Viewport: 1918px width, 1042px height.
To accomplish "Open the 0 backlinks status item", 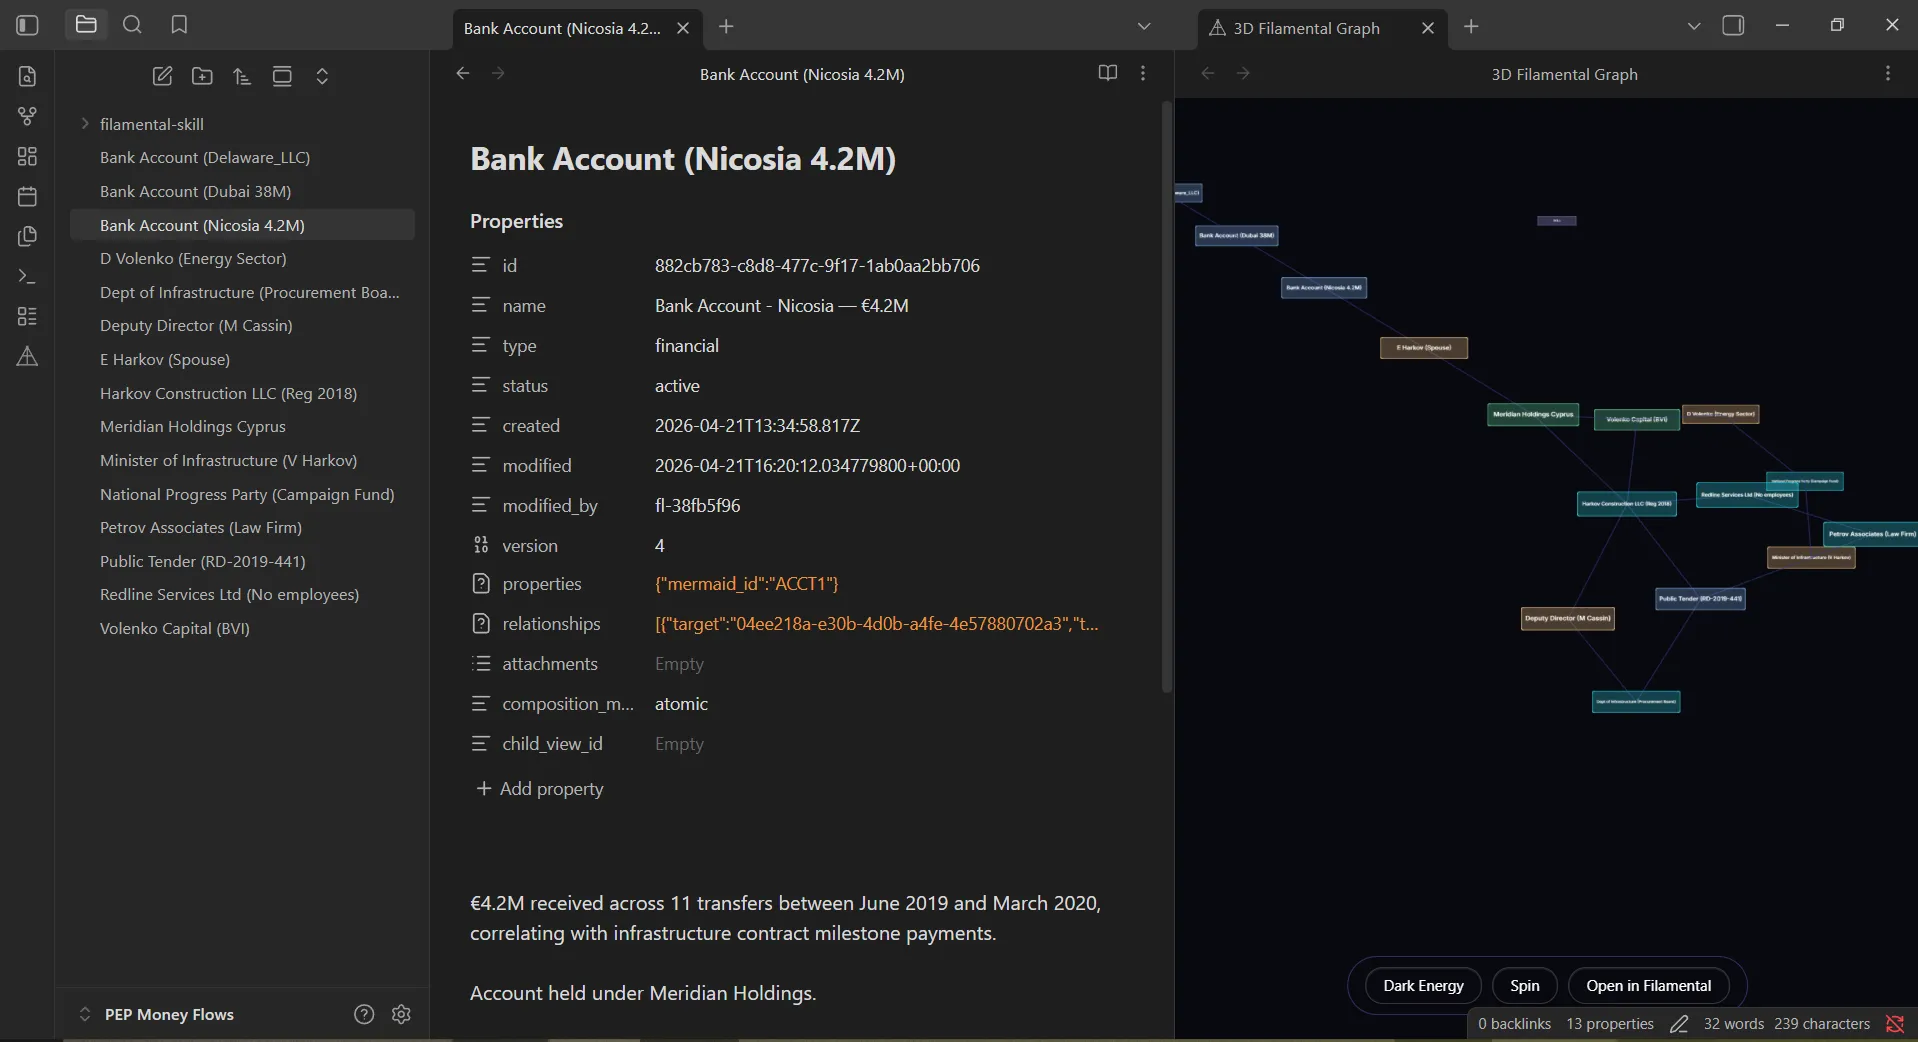I will [x=1514, y=1024].
